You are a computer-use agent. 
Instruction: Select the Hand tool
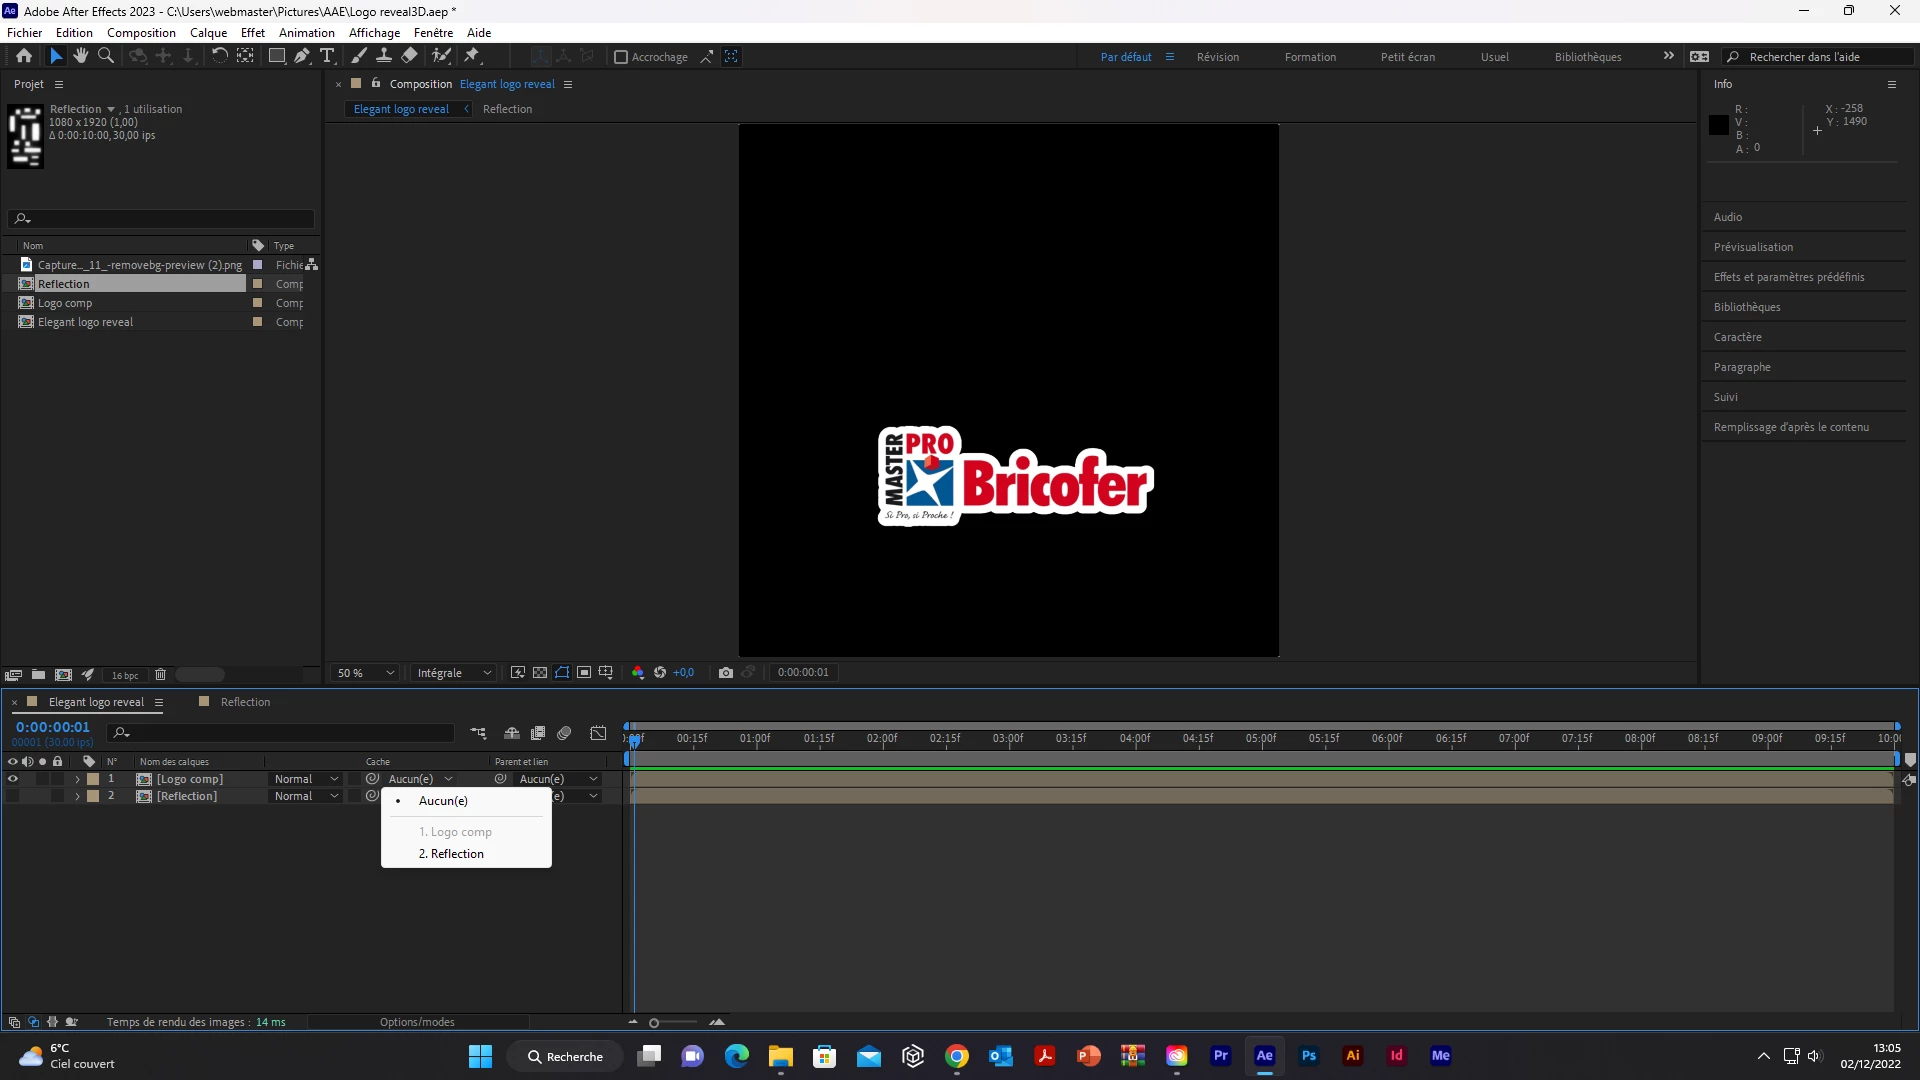point(81,56)
